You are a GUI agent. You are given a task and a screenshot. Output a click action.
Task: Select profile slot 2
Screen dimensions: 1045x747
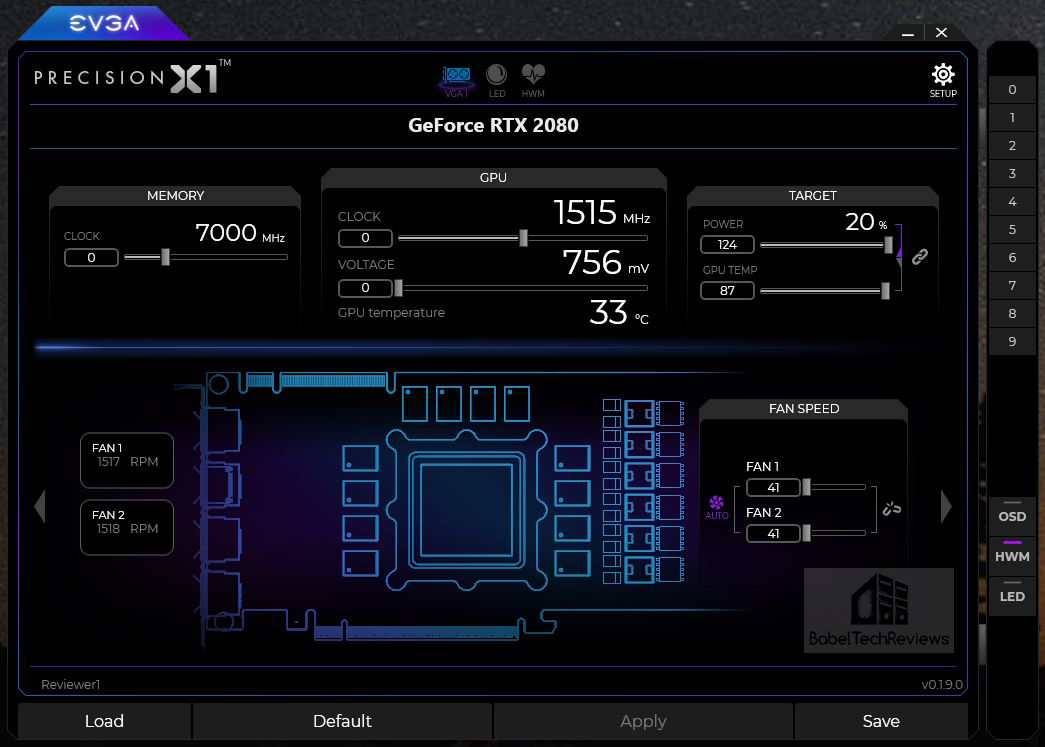pyautogui.click(x=1012, y=146)
